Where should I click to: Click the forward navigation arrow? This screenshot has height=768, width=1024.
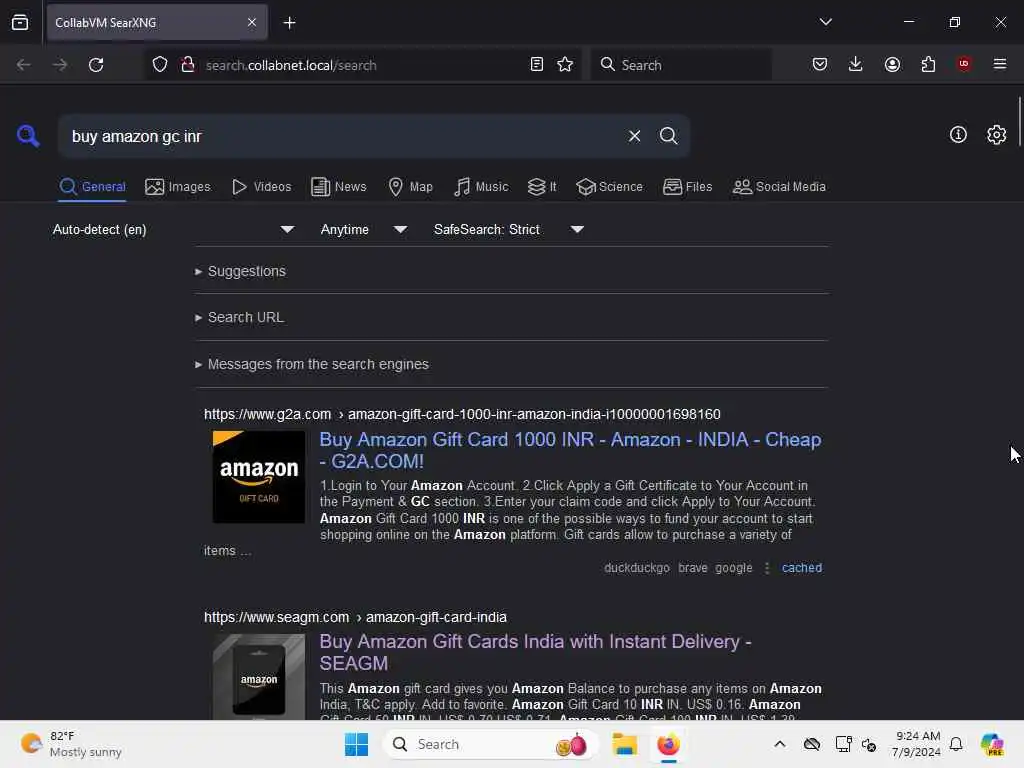60,65
